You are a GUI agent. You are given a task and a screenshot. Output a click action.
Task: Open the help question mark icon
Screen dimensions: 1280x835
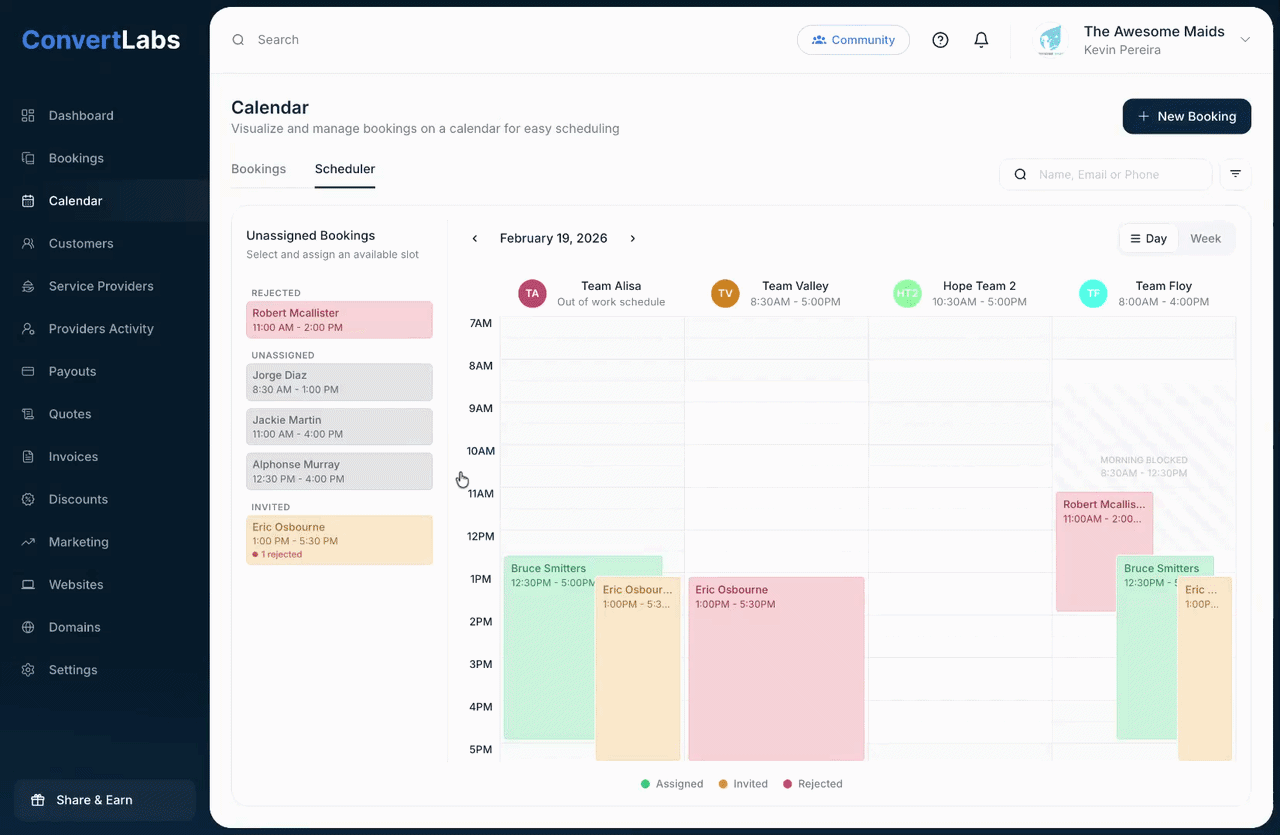pos(940,40)
